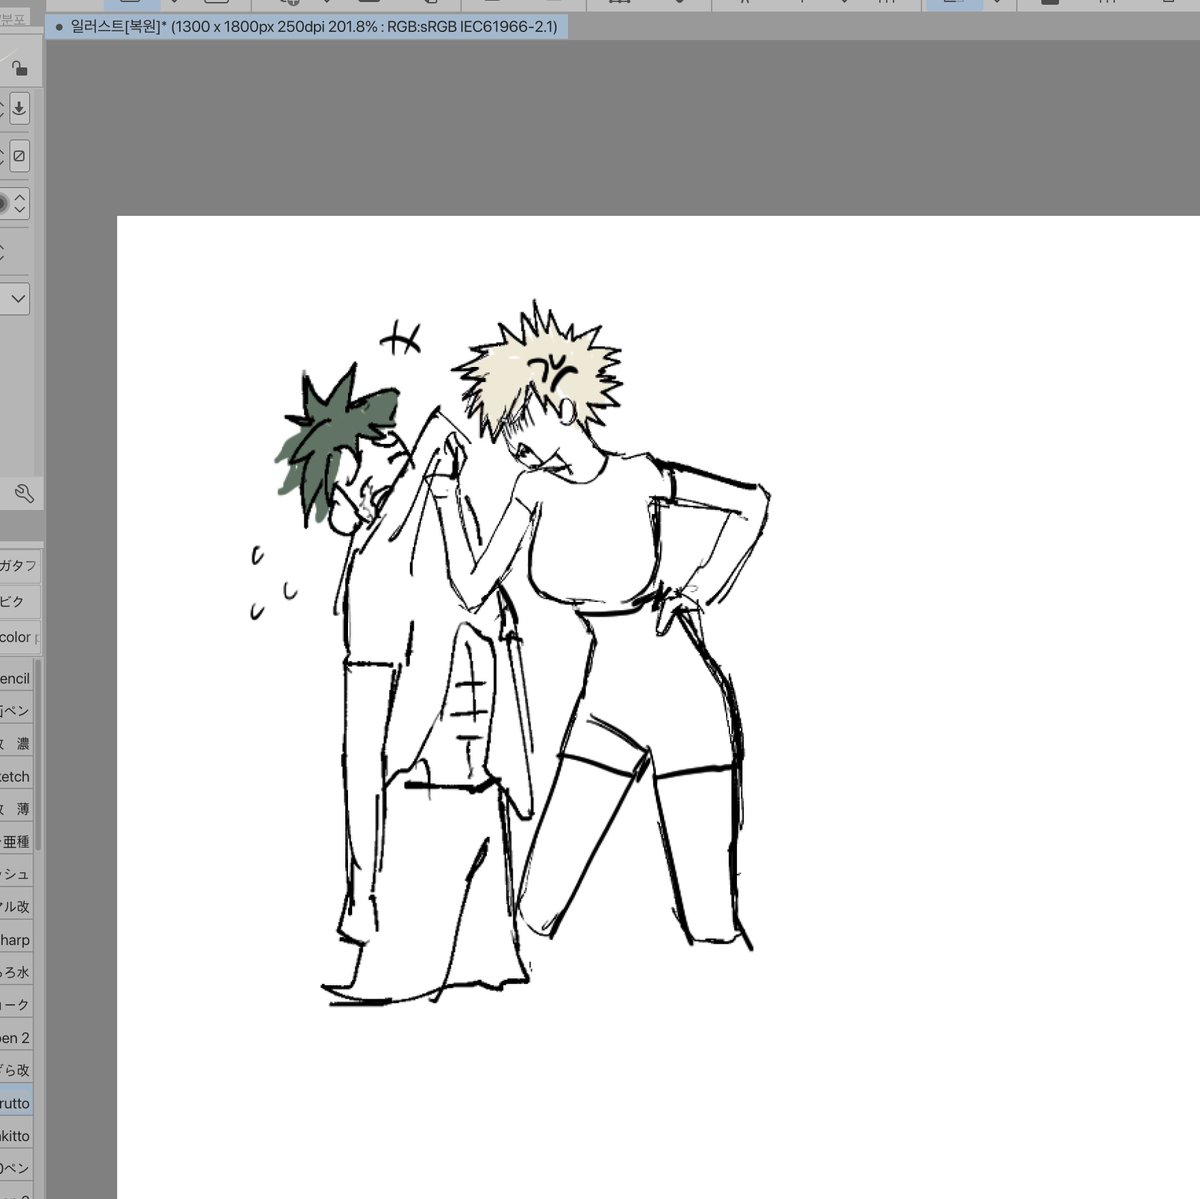Choose the brush ending in 薄
Image resolution: width=1200 pixels, height=1199 pixels.
coord(16,808)
